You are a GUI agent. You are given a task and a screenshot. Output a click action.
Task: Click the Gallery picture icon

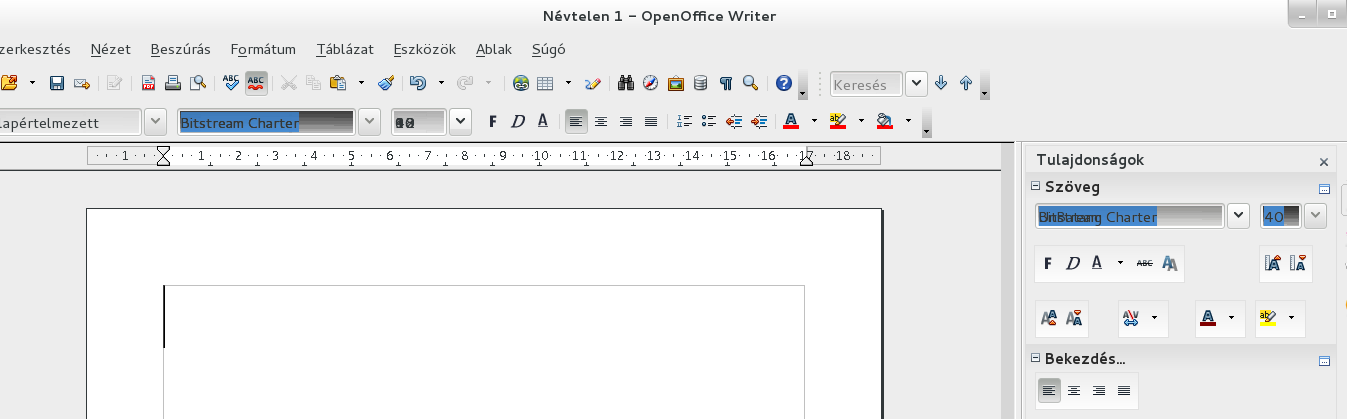pos(676,84)
